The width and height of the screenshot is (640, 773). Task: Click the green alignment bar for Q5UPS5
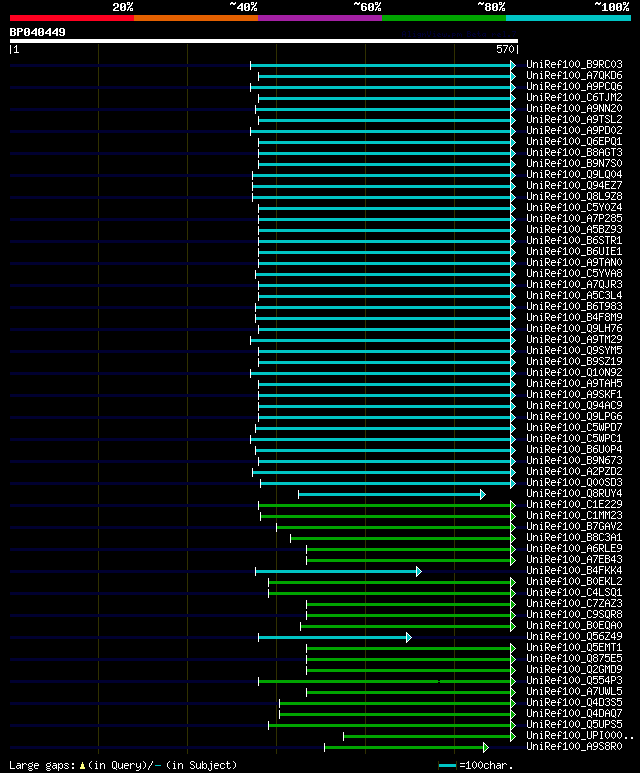(390, 725)
